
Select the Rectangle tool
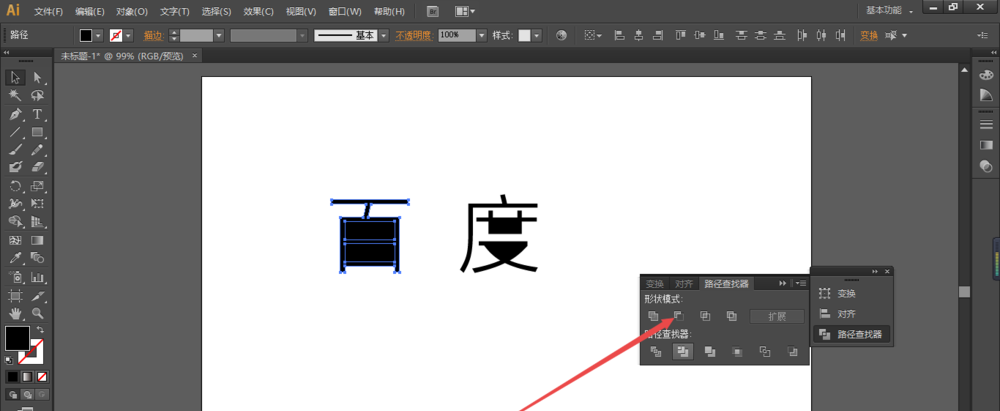point(38,132)
